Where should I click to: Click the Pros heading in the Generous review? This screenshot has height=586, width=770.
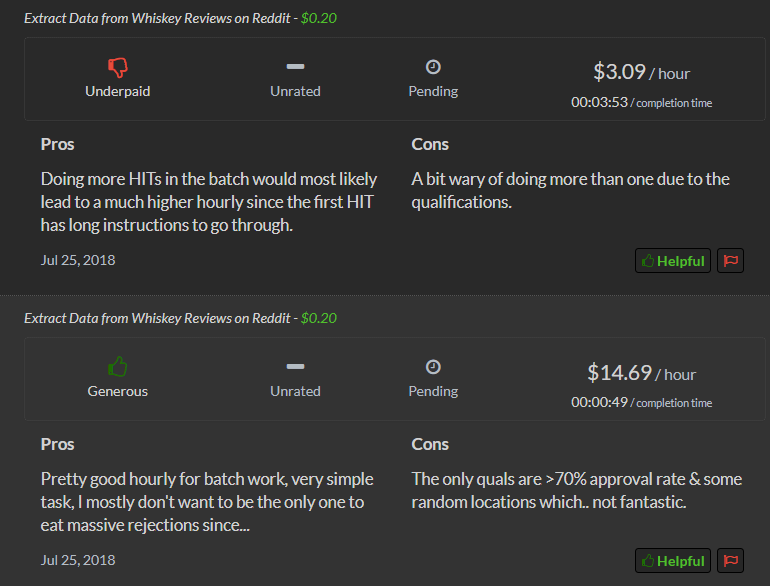pos(57,445)
